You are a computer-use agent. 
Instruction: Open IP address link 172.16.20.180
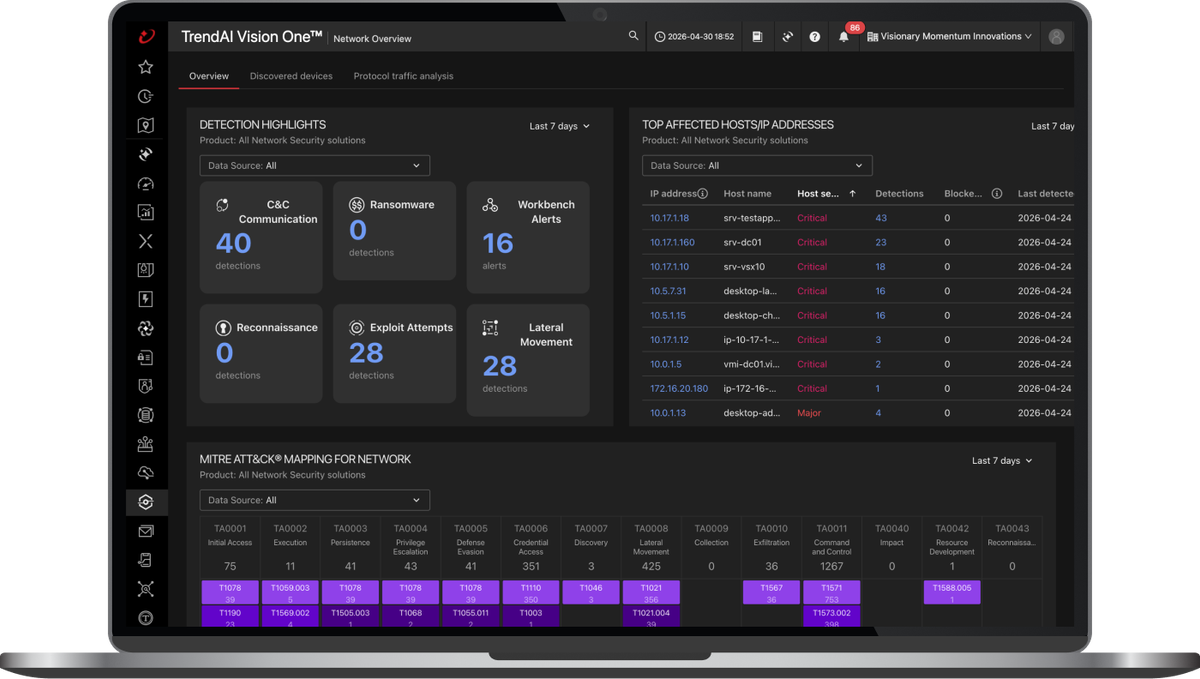point(679,388)
